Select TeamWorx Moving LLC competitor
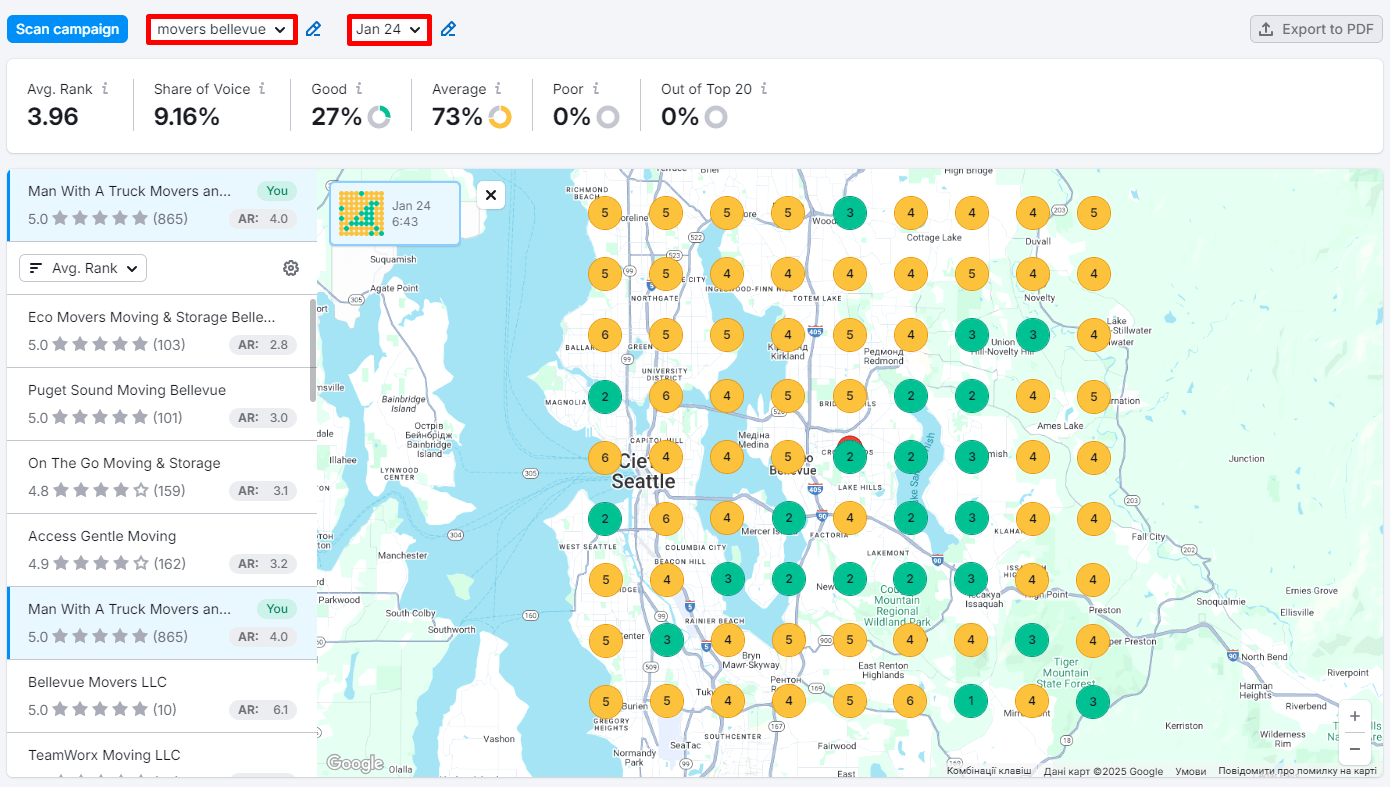Image resolution: width=1390 pixels, height=787 pixels. 162,756
